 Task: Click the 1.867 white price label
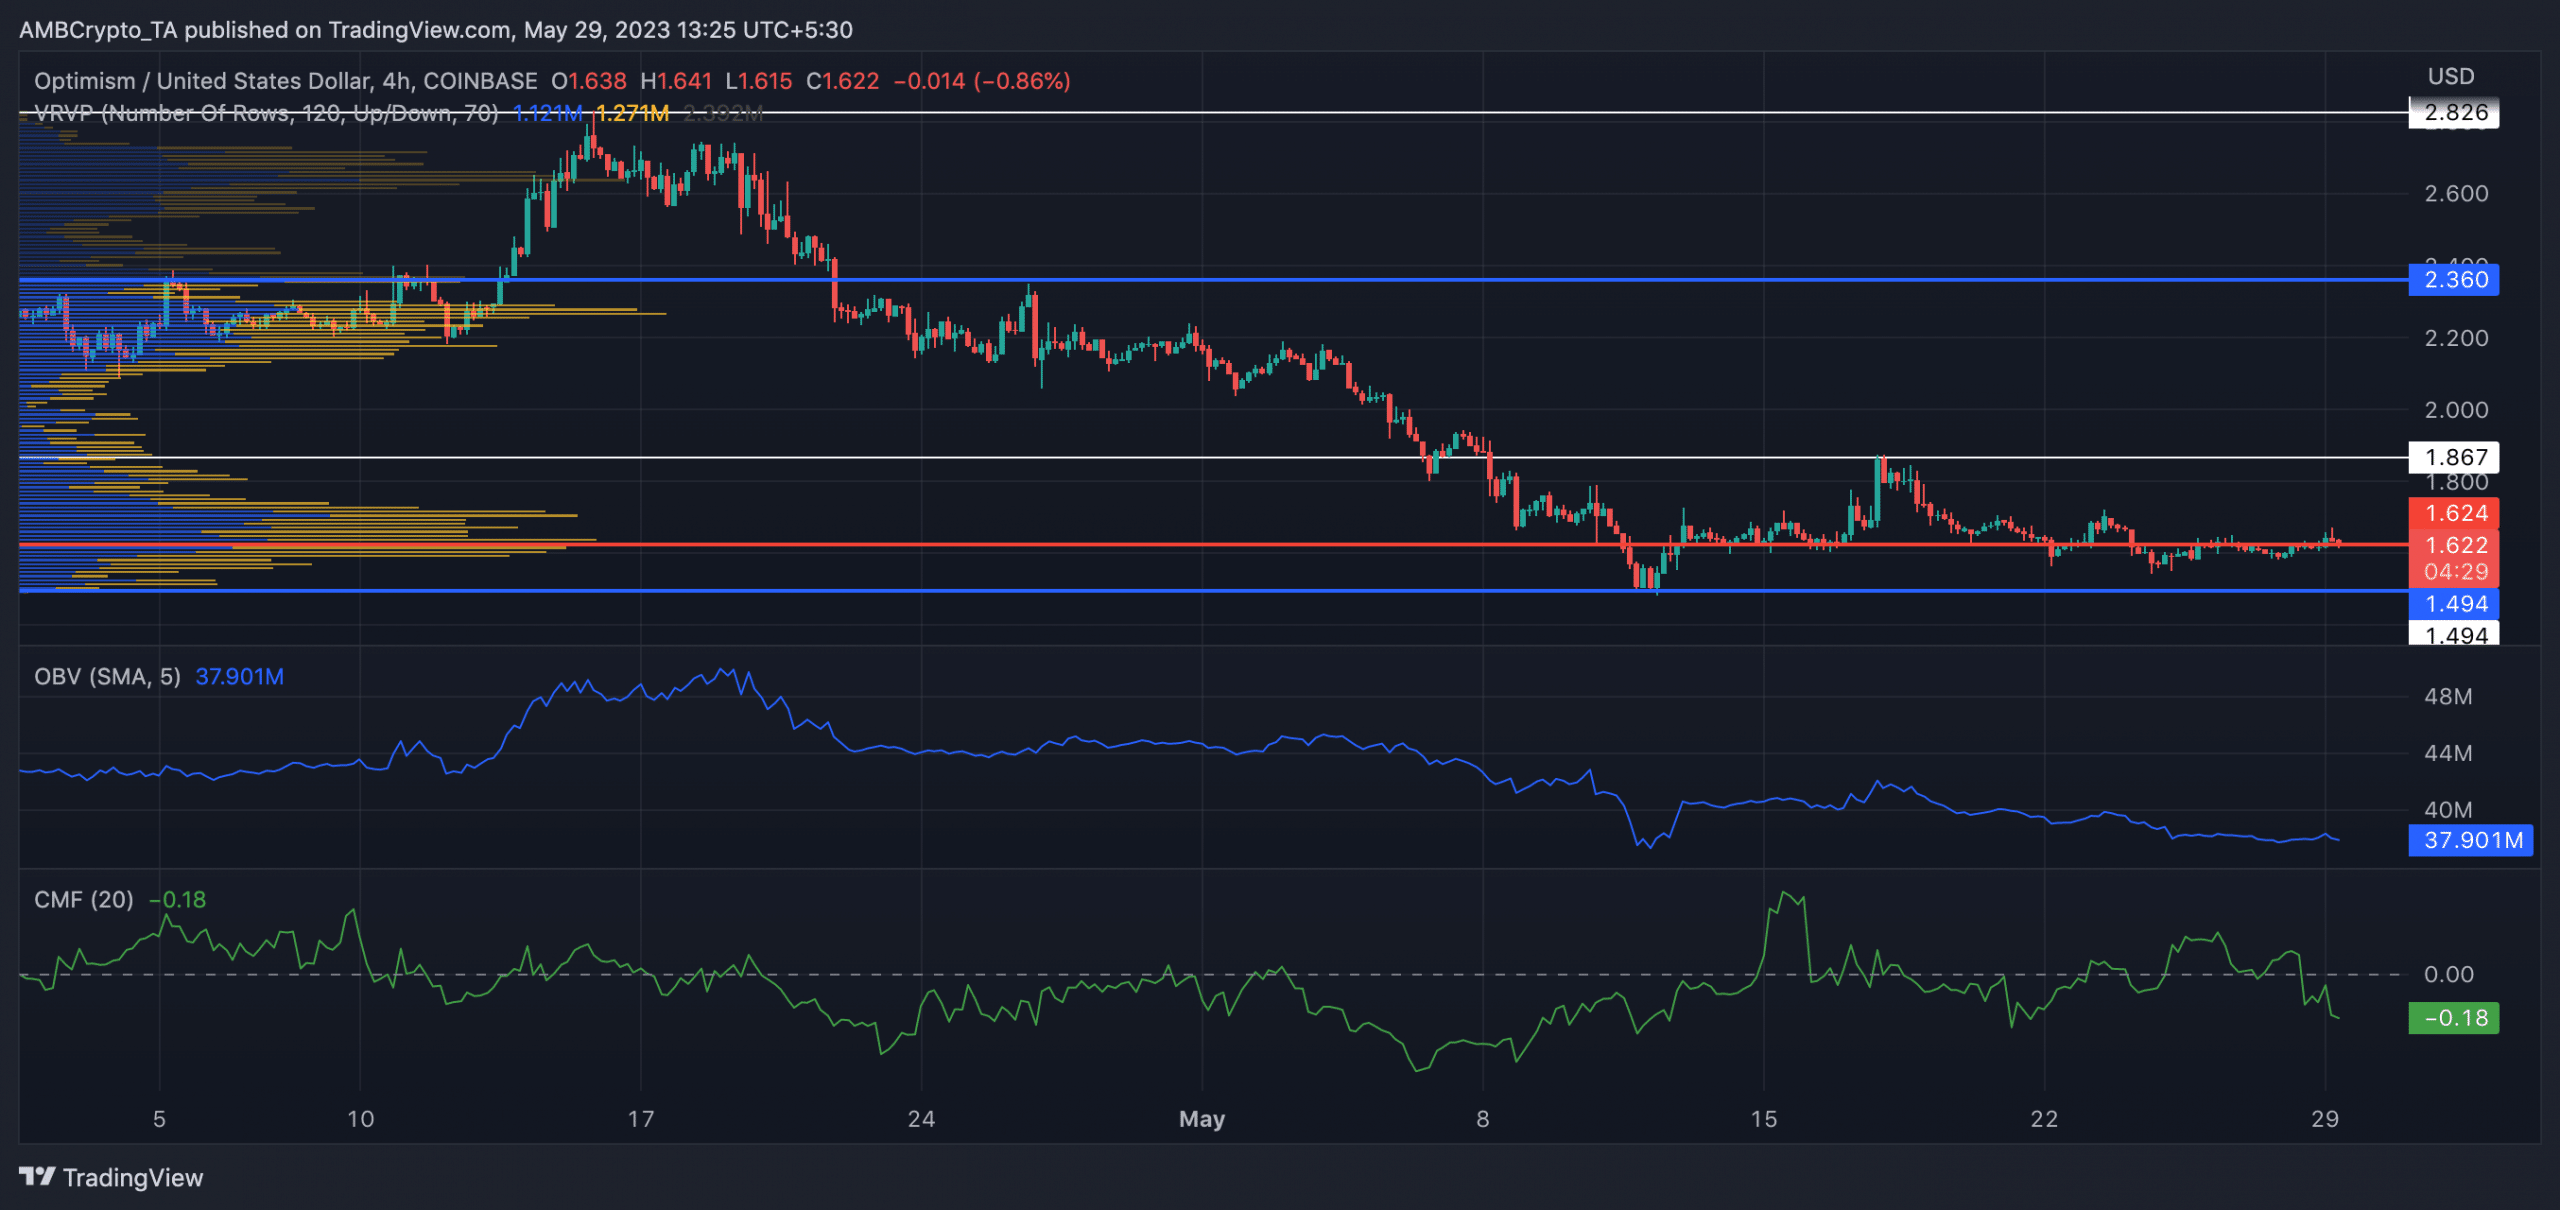2455,457
